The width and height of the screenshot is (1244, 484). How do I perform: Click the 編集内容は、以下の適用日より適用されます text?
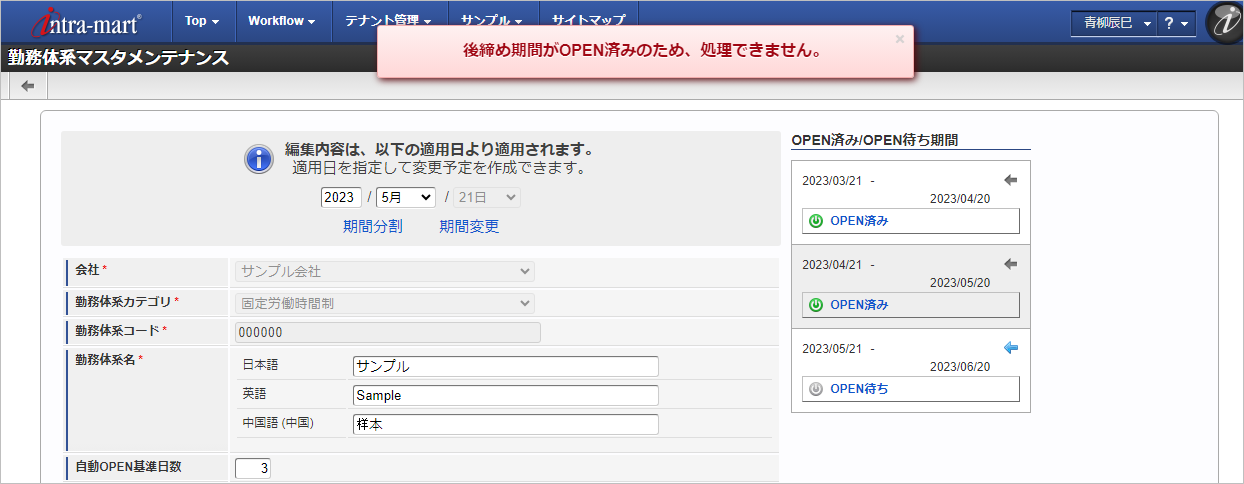[x=439, y=150]
